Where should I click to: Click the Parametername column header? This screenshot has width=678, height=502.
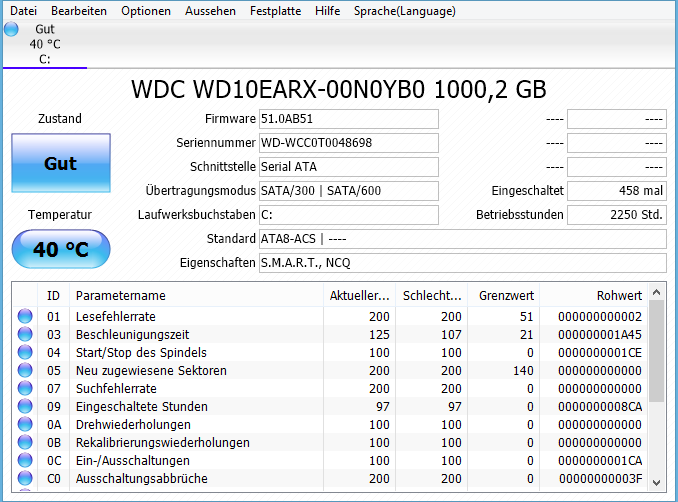click(196, 296)
